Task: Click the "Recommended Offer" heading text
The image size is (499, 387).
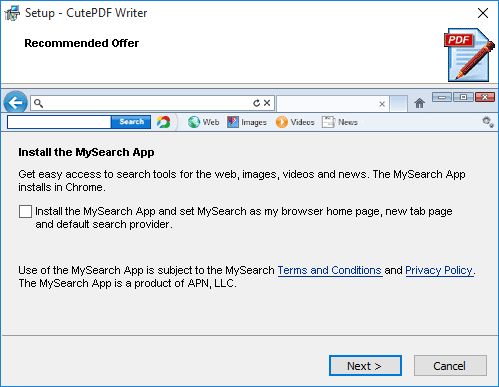Action: click(x=82, y=43)
